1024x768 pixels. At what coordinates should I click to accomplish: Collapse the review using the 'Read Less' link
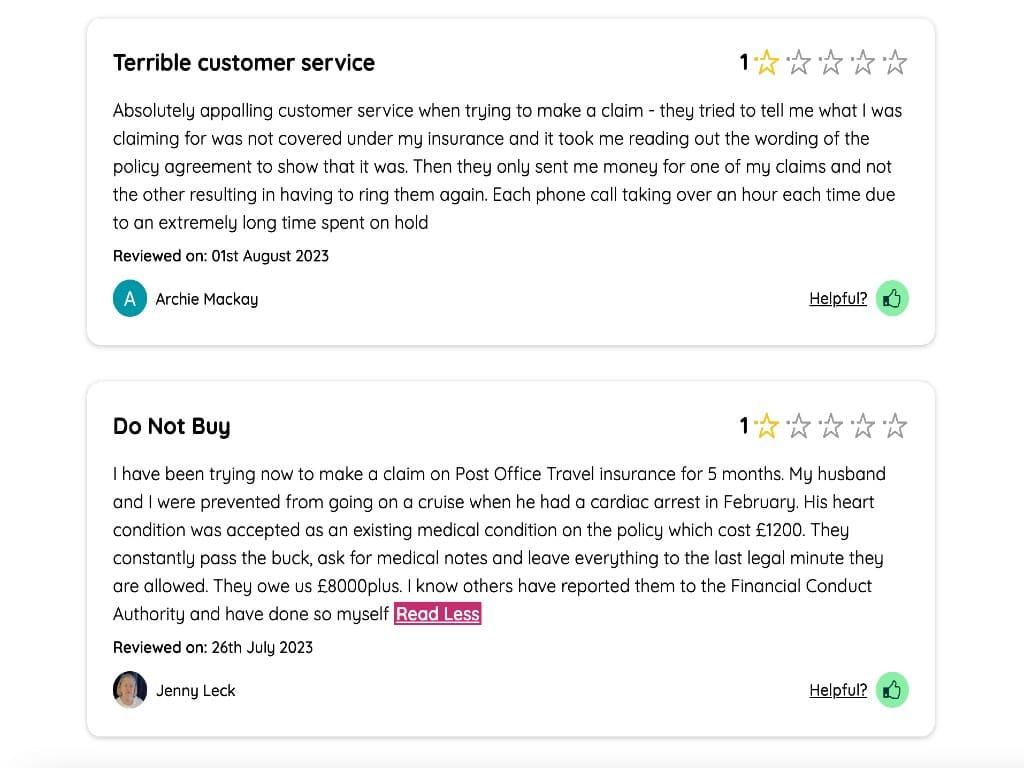[x=438, y=614]
